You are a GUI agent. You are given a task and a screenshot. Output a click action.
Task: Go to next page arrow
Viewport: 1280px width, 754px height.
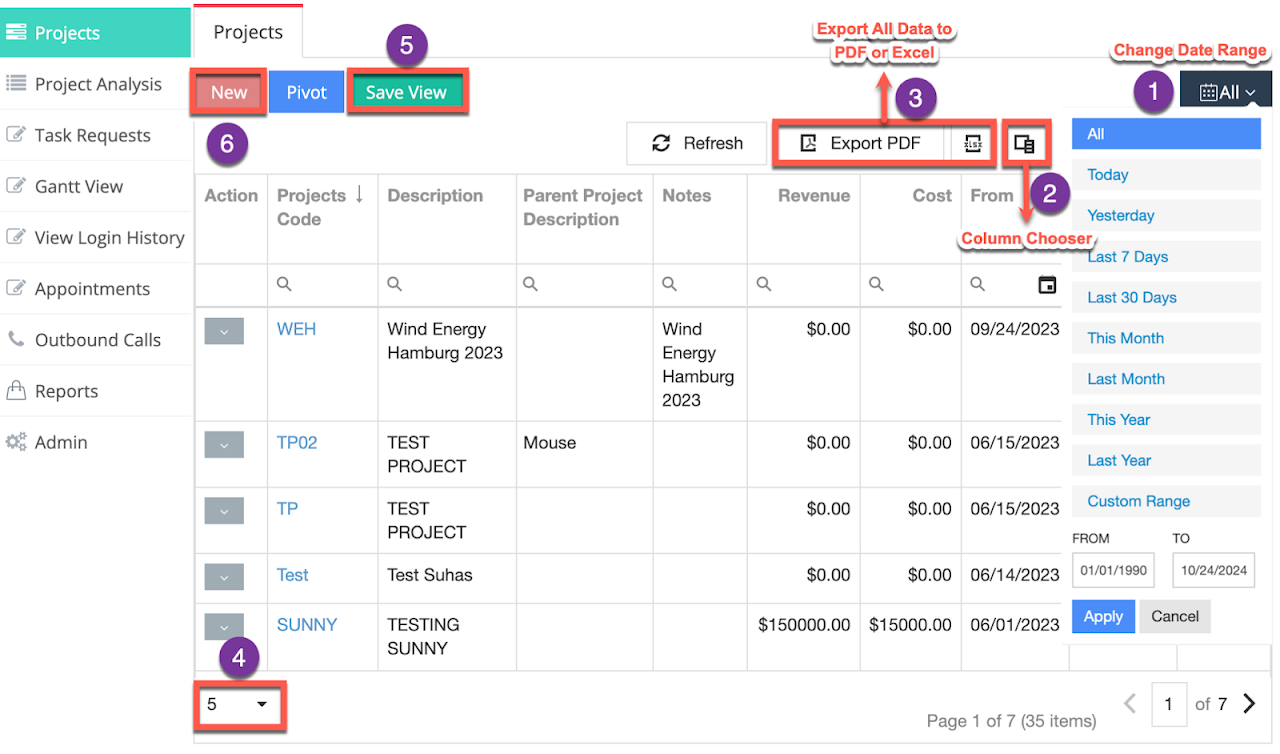1249,704
